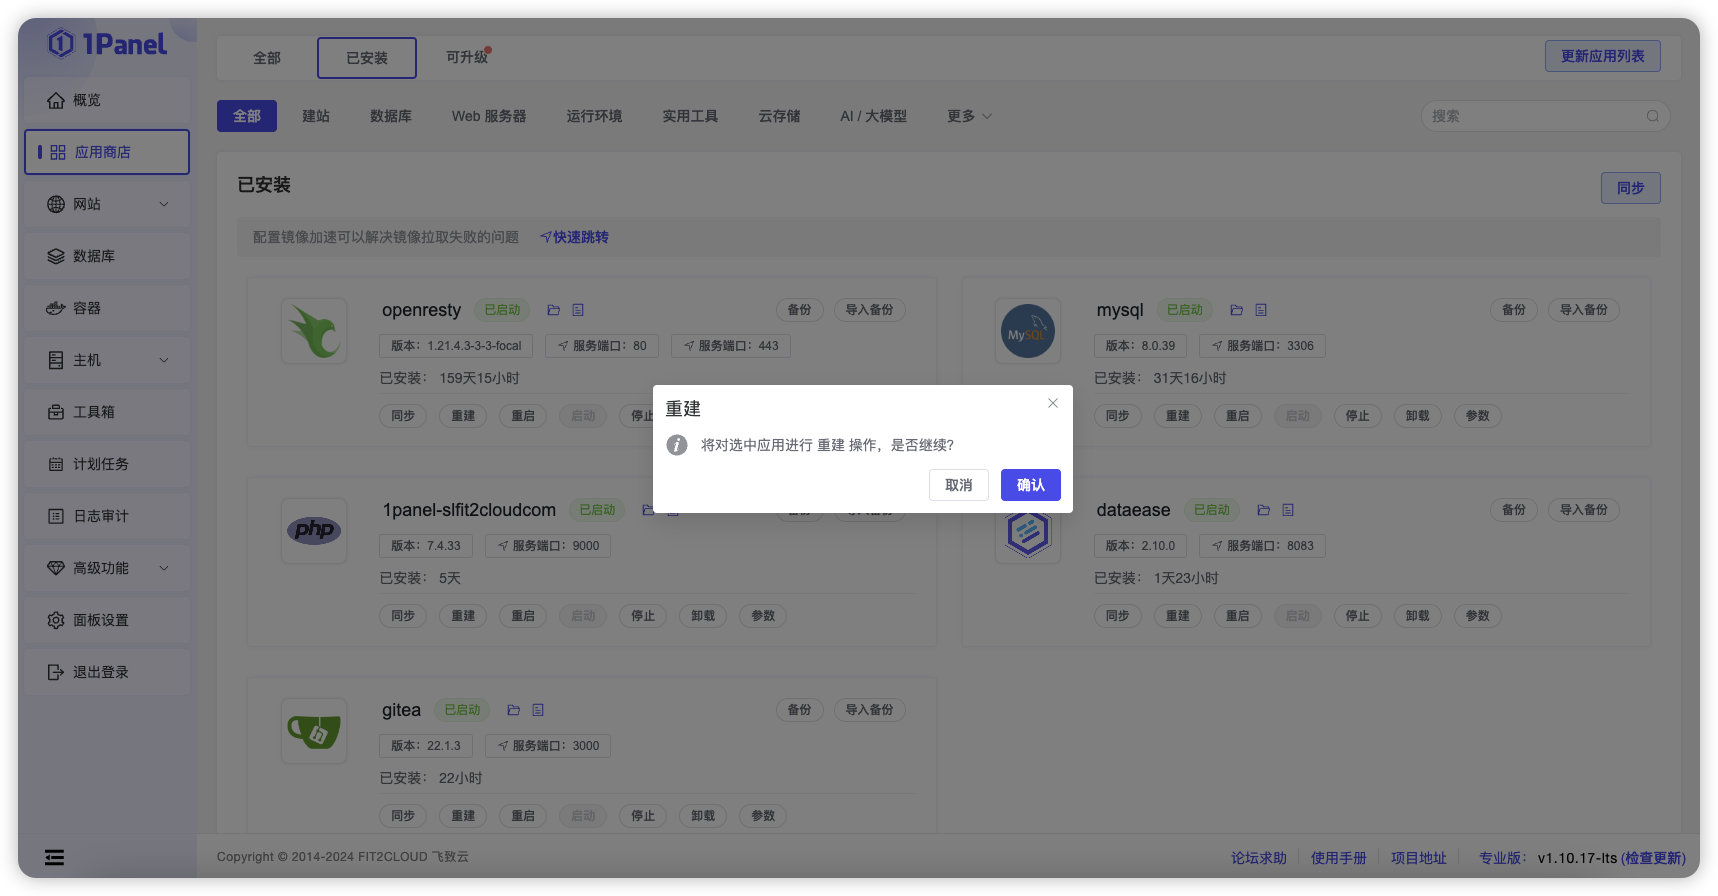Screen dimensions: 1718x896
Task: Confirm the rebuild with 确认 button
Action: coord(1030,485)
